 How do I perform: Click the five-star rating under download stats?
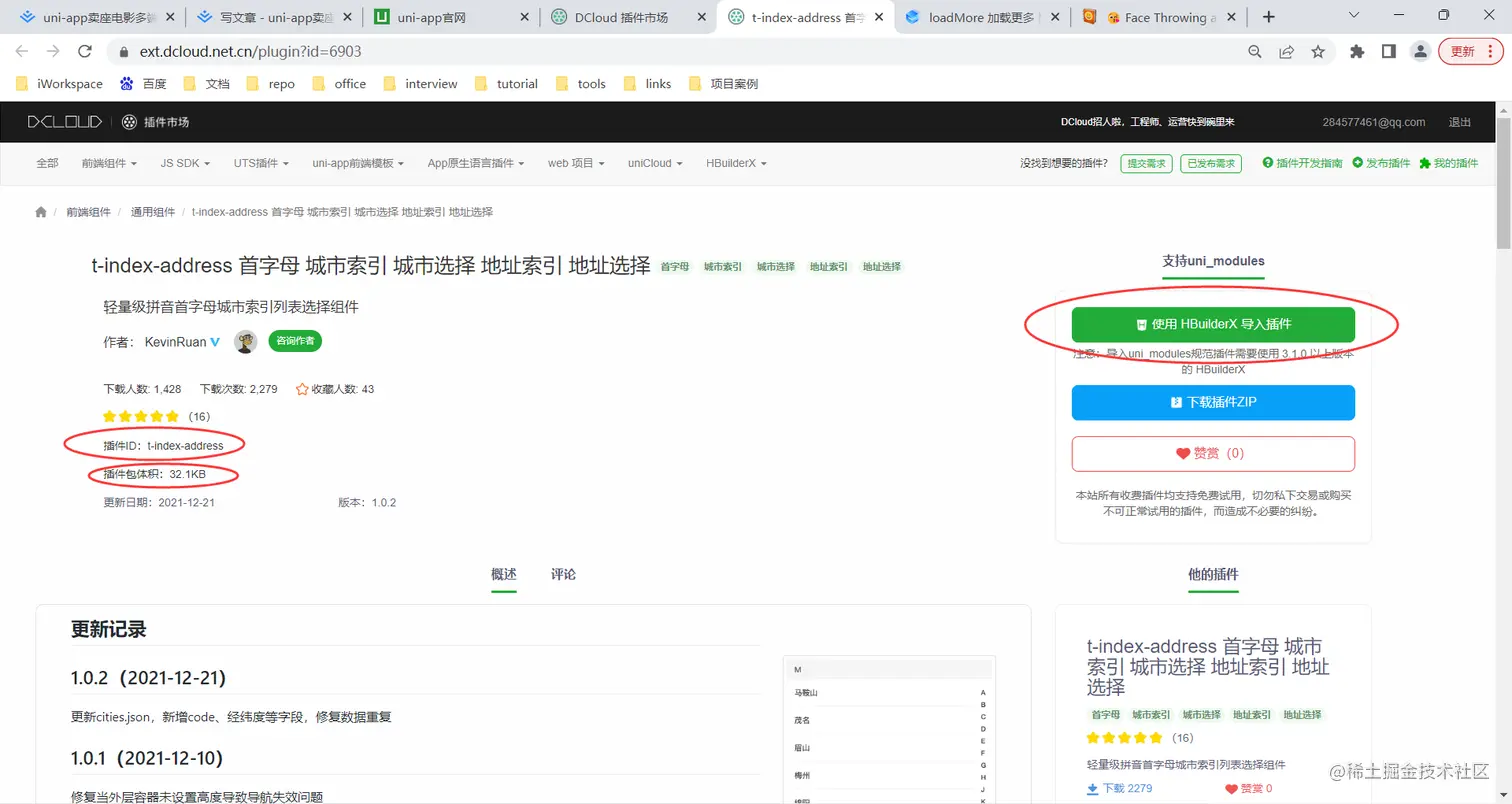pos(141,416)
